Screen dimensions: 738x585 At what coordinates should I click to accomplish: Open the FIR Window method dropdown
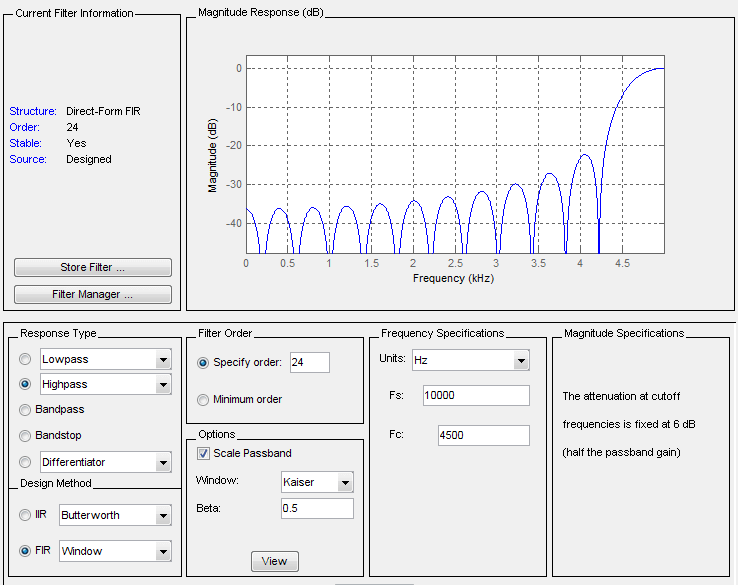[x=163, y=551]
